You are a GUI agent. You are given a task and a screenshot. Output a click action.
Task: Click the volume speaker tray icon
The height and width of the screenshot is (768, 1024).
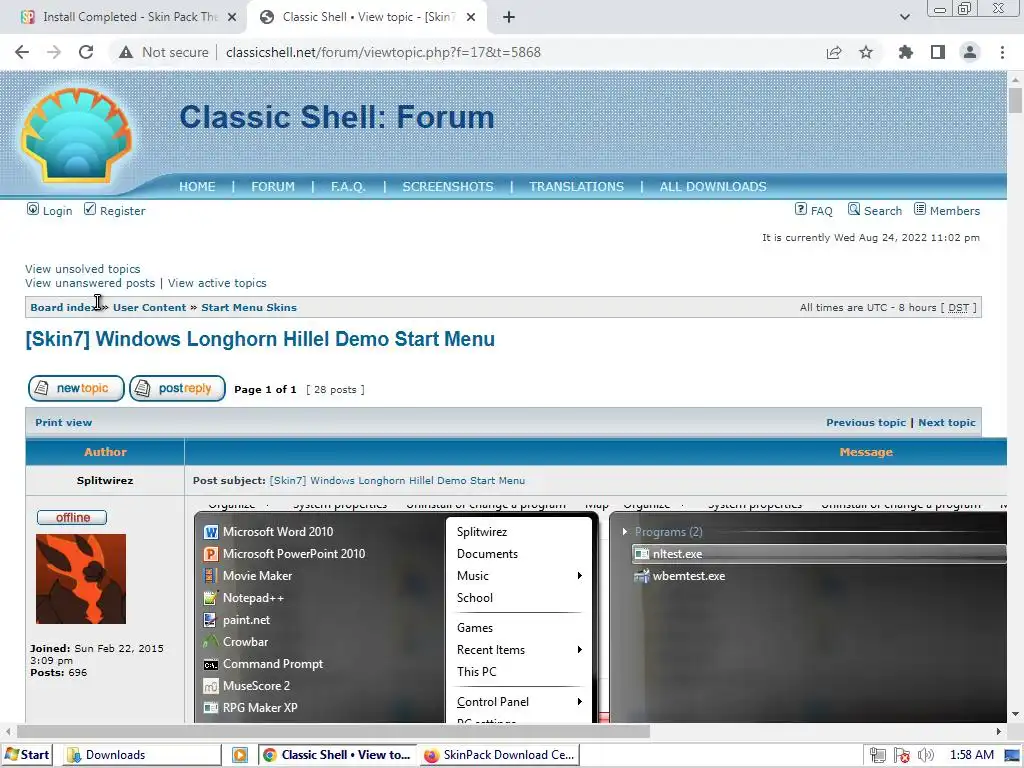pos(925,755)
